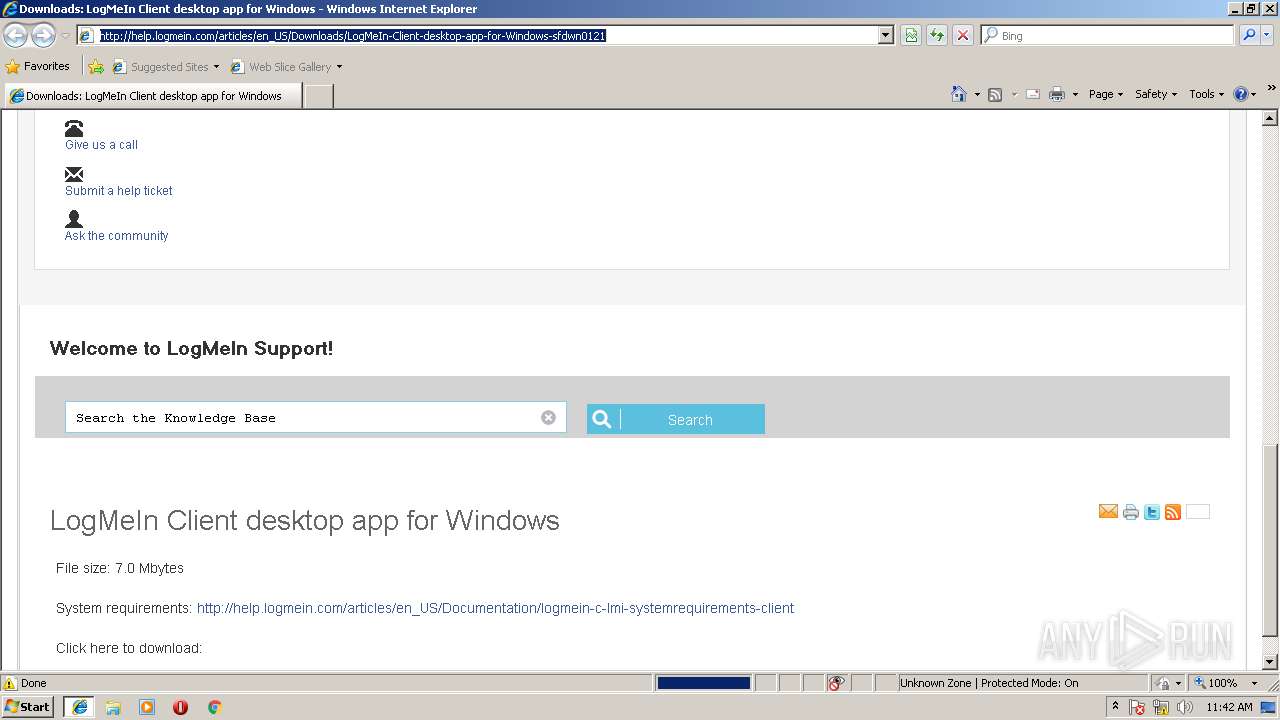Open Windows Explorer folder in taskbar

(113, 707)
